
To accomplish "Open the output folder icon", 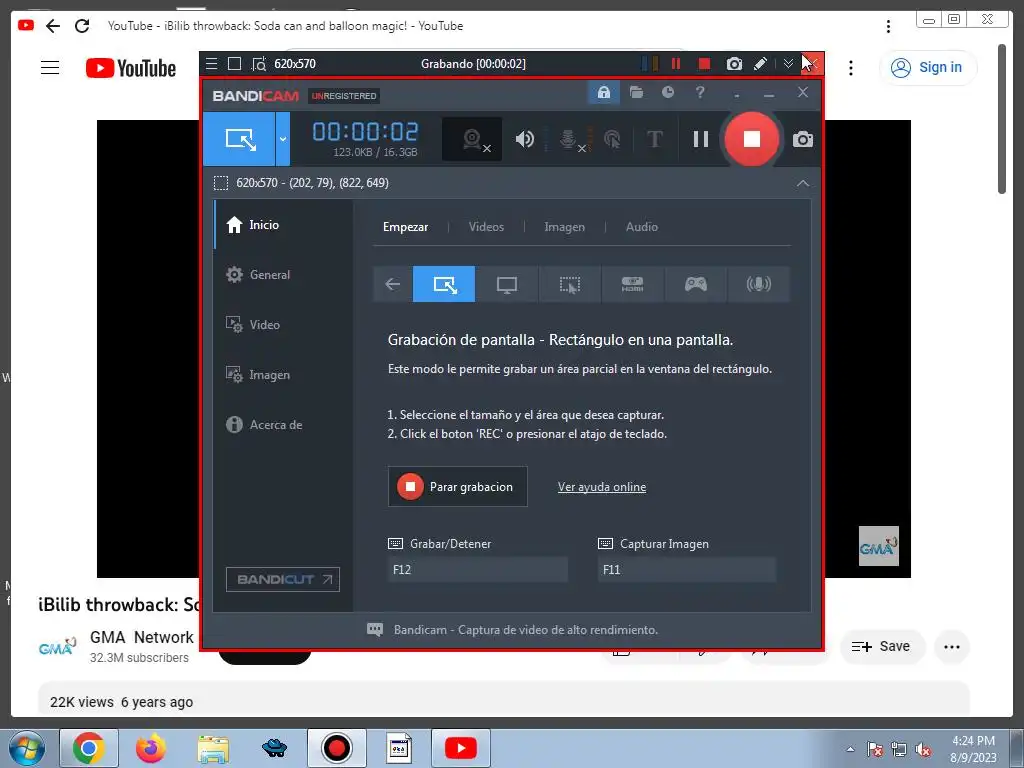I will click(x=636, y=92).
